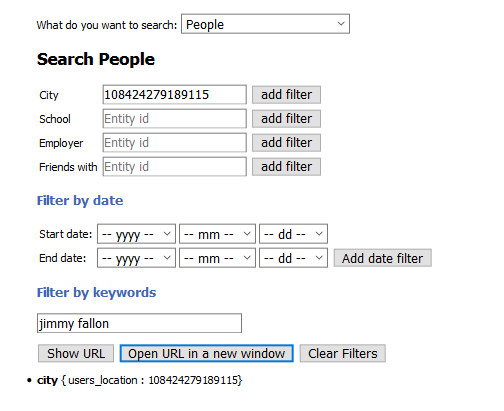Open URL in a new window
The width and height of the screenshot is (504, 411).
207,353
